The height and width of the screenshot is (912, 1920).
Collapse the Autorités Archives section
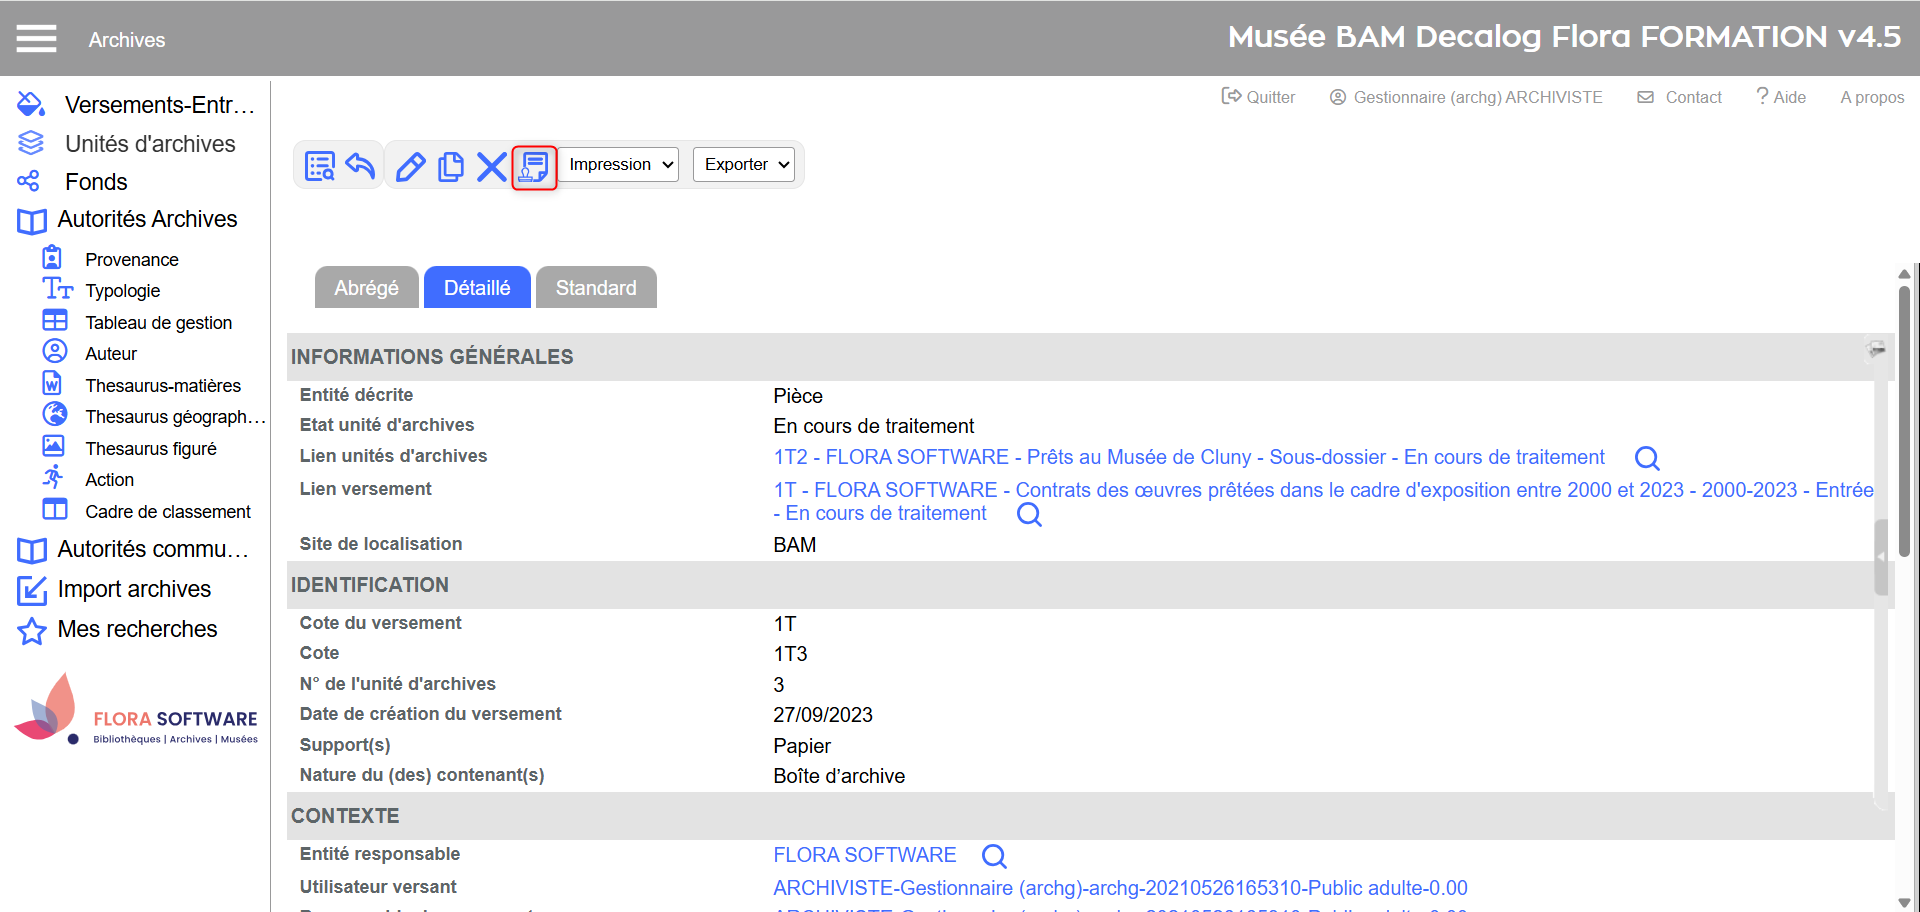(147, 219)
